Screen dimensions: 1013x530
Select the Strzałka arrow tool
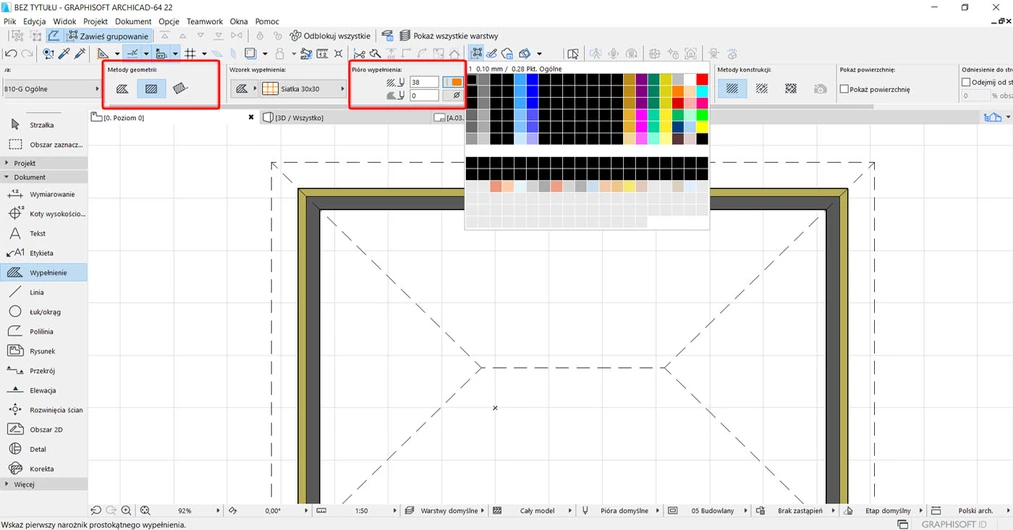44,125
